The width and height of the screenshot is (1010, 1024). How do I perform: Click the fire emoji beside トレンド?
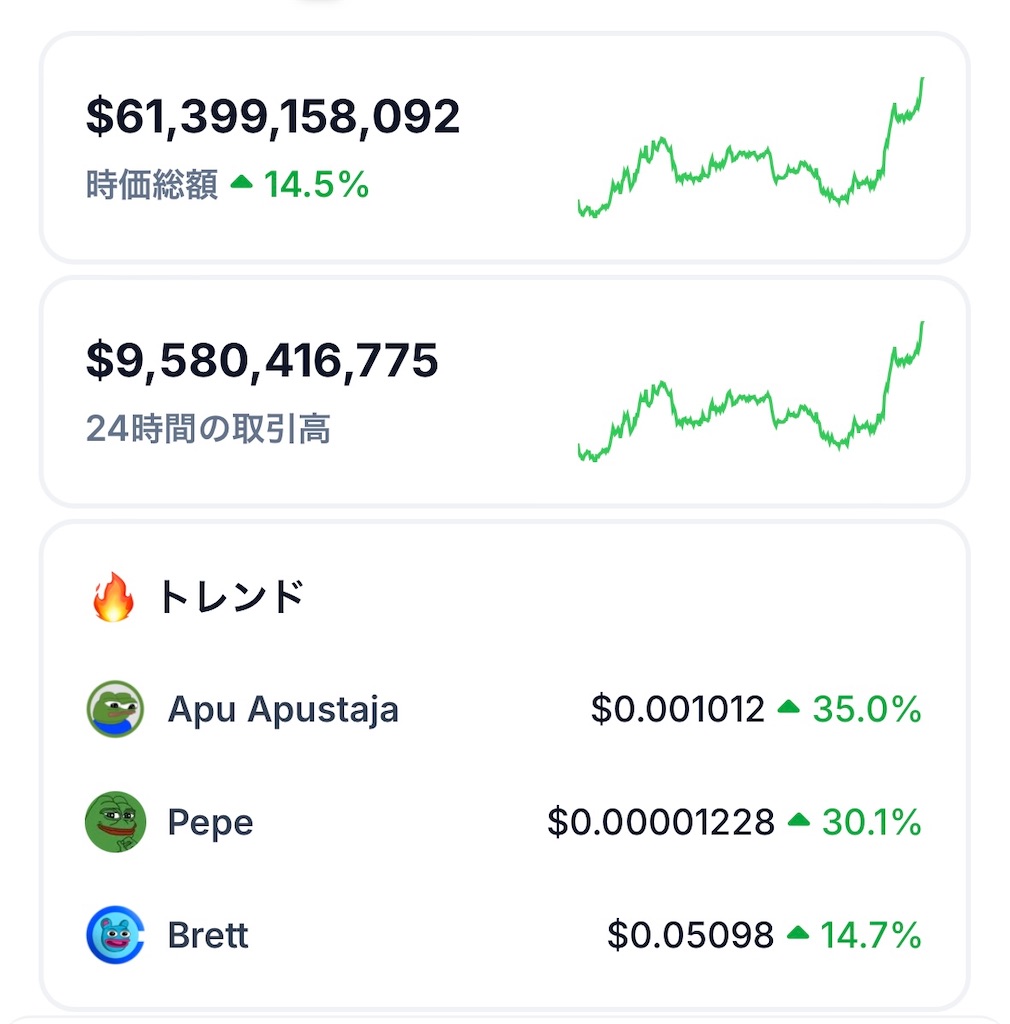113,596
